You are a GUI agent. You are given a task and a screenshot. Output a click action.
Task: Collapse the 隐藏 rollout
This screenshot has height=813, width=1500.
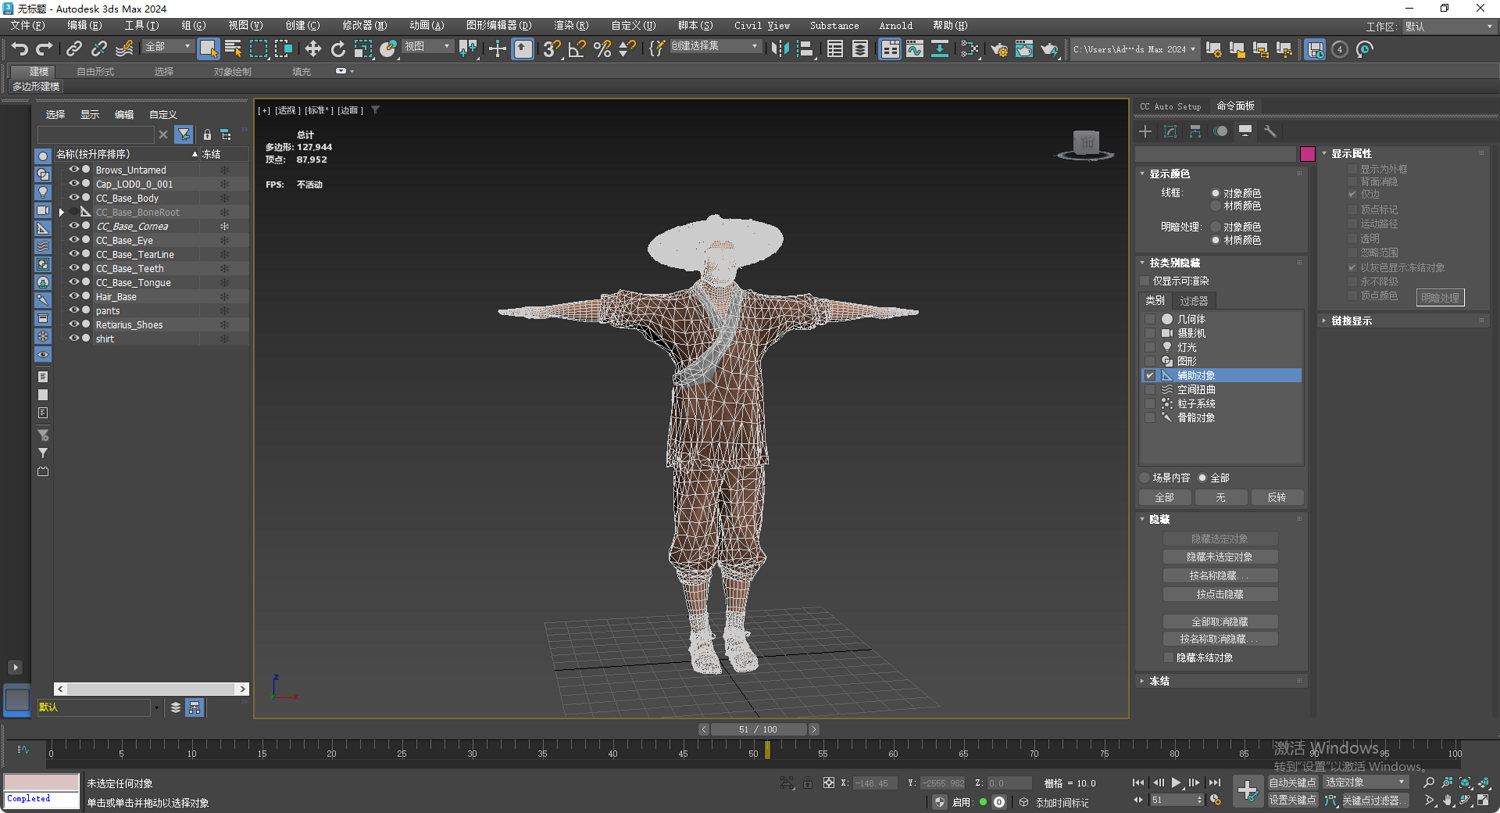[x=1159, y=519]
